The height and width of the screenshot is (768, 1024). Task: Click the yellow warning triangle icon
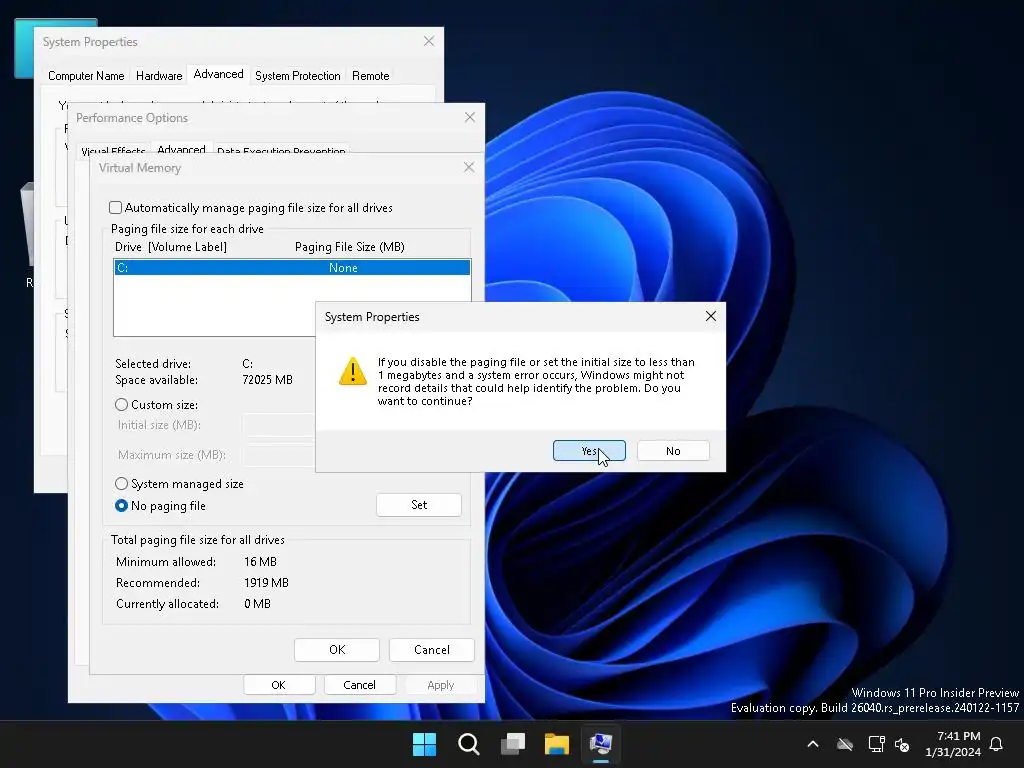tap(353, 371)
